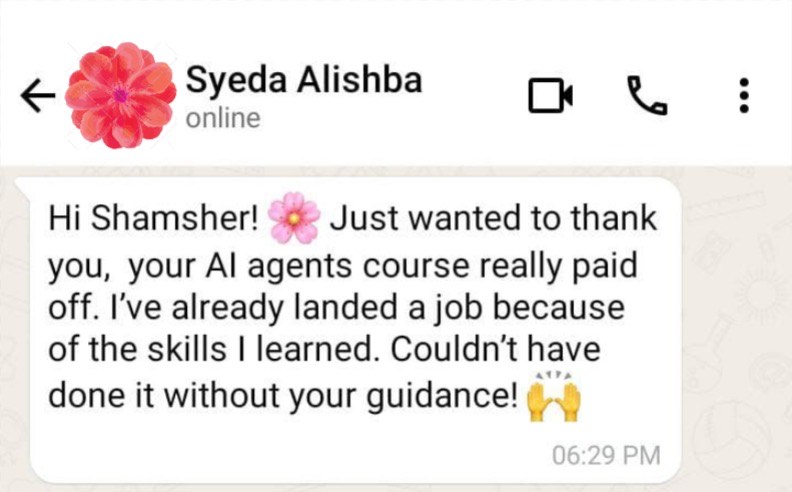Click the phrase 'Just wanted to thank'

click(493, 218)
